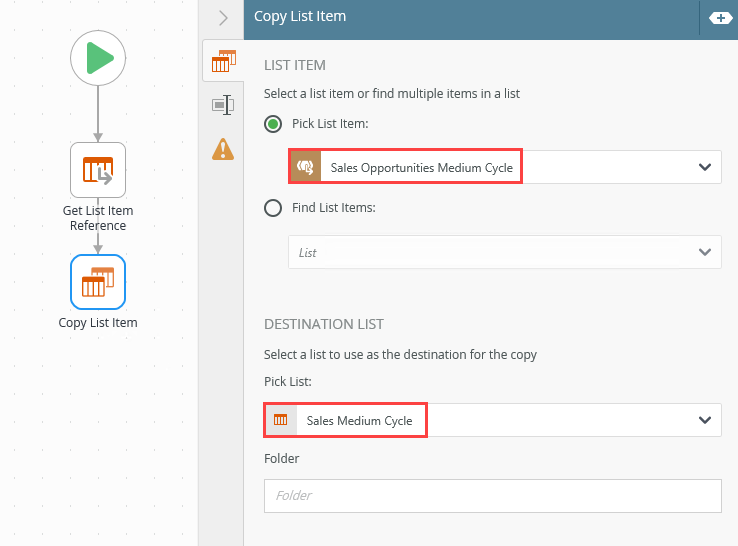Select the Copy List Item step icon

click(x=98, y=282)
